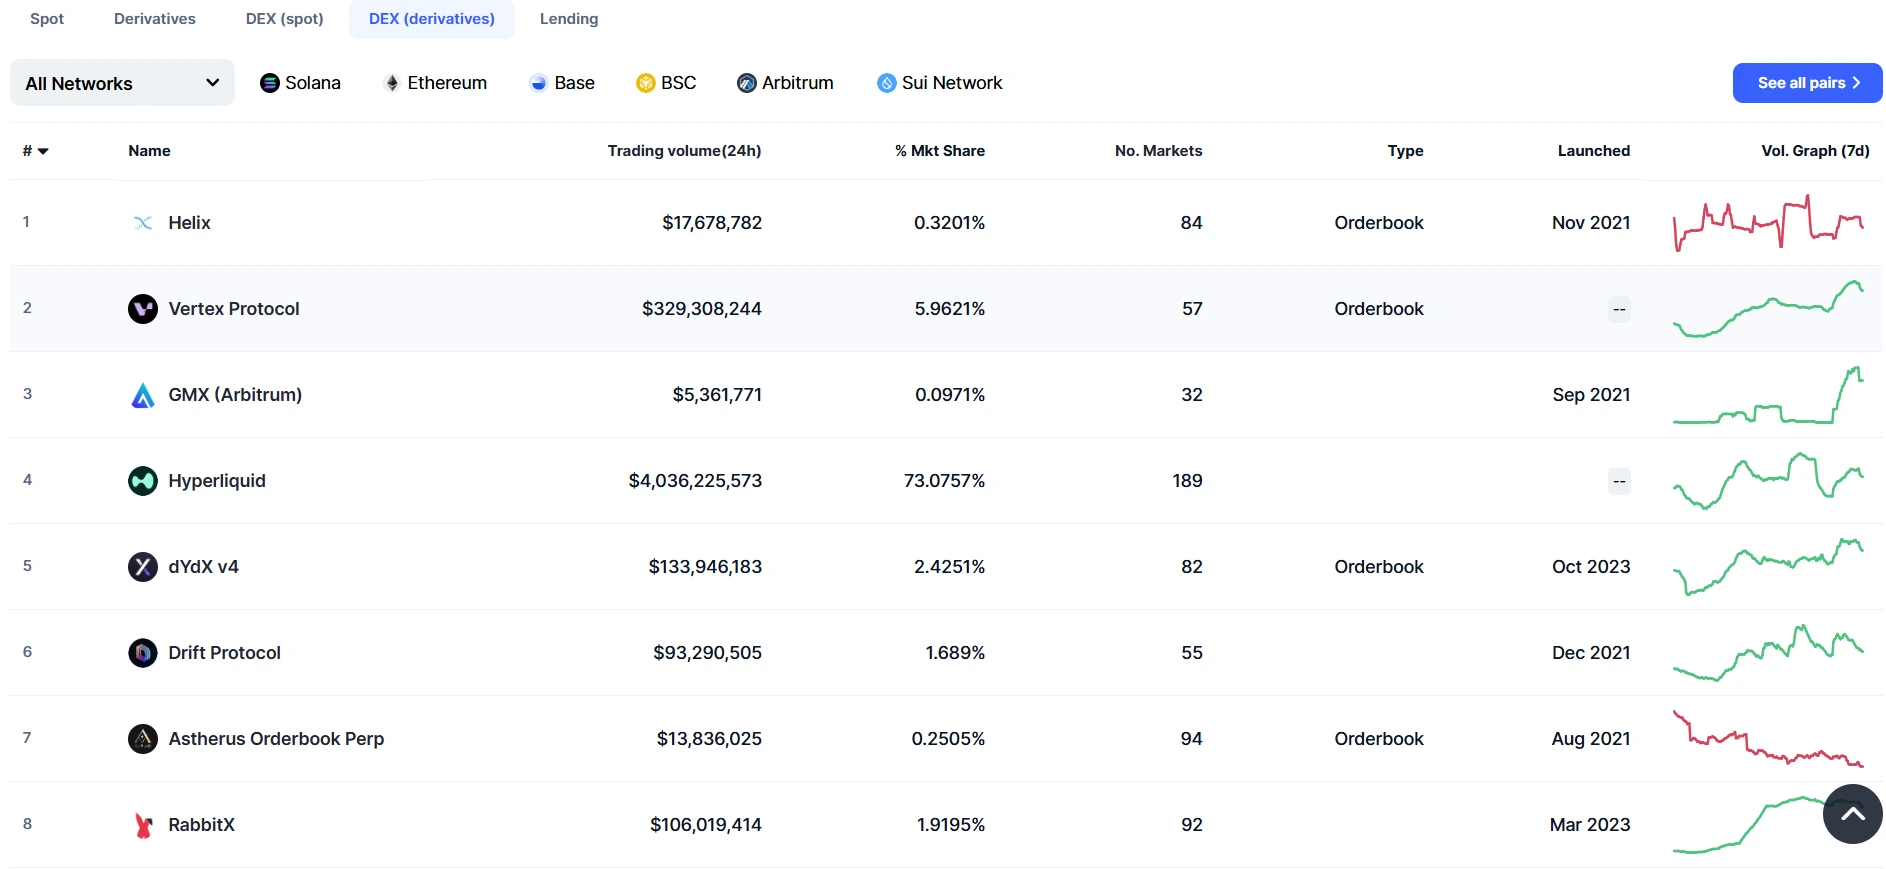Click the Drift Protocol logo icon
Screen dimensions: 1886x869
(x=143, y=653)
